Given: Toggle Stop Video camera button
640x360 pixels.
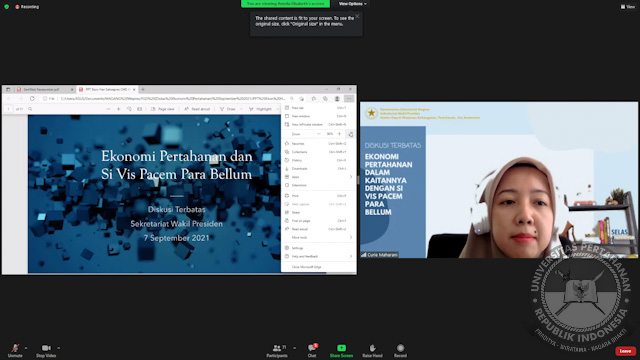Looking at the screenshot, I should [x=46, y=350].
